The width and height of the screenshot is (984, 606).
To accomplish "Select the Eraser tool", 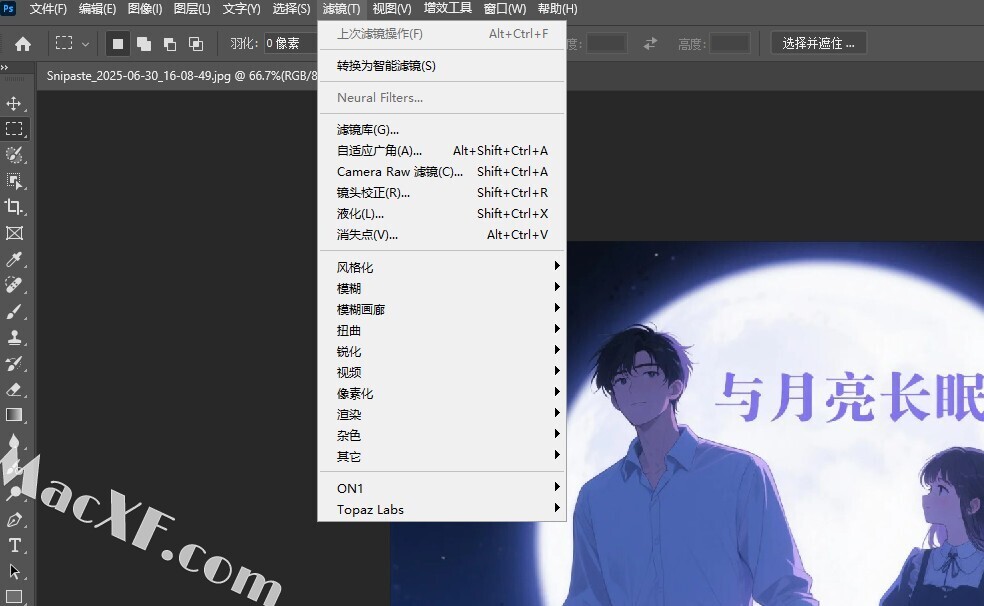I will [x=14, y=390].
